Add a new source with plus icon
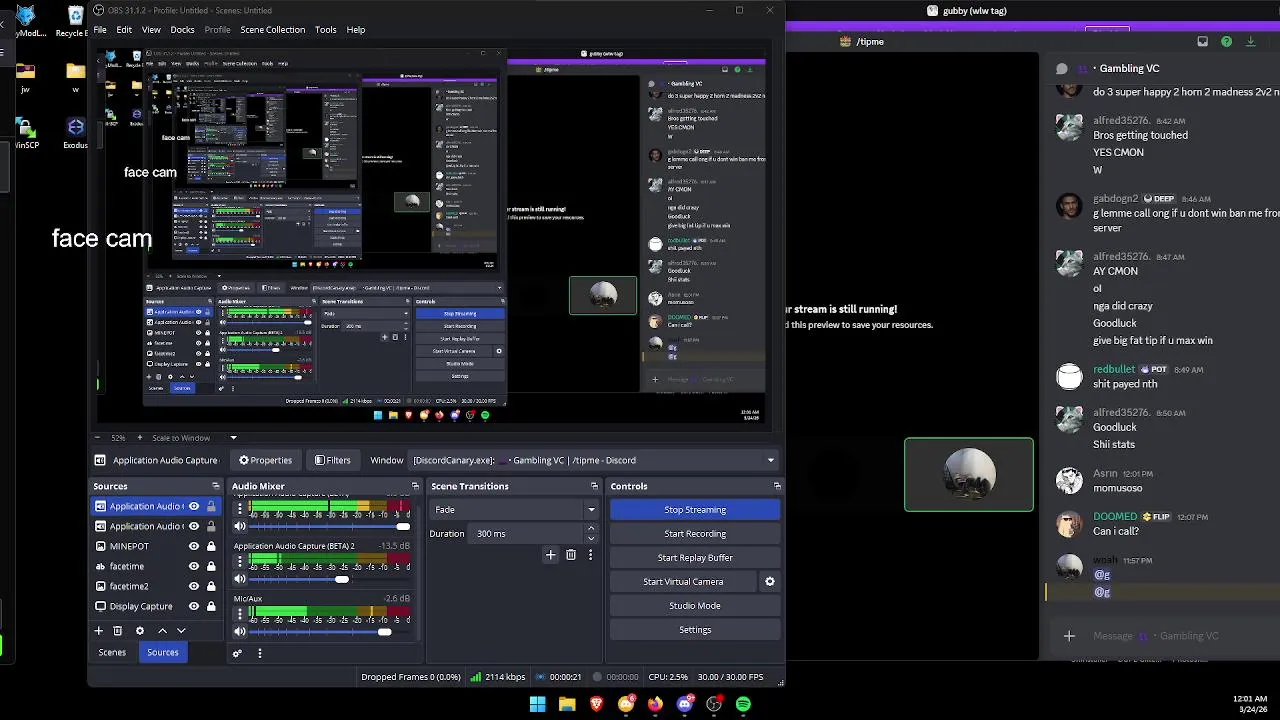 (x=98, y=631)
